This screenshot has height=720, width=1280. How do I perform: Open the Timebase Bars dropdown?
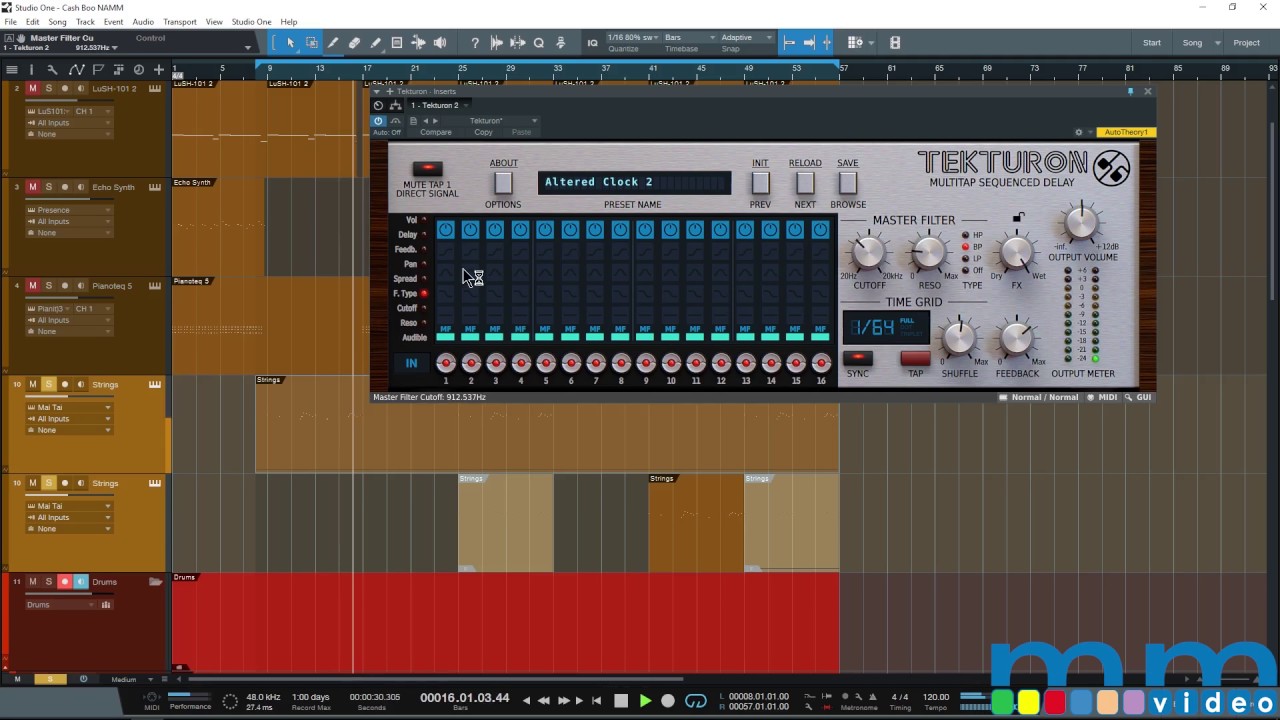(690, 38)
